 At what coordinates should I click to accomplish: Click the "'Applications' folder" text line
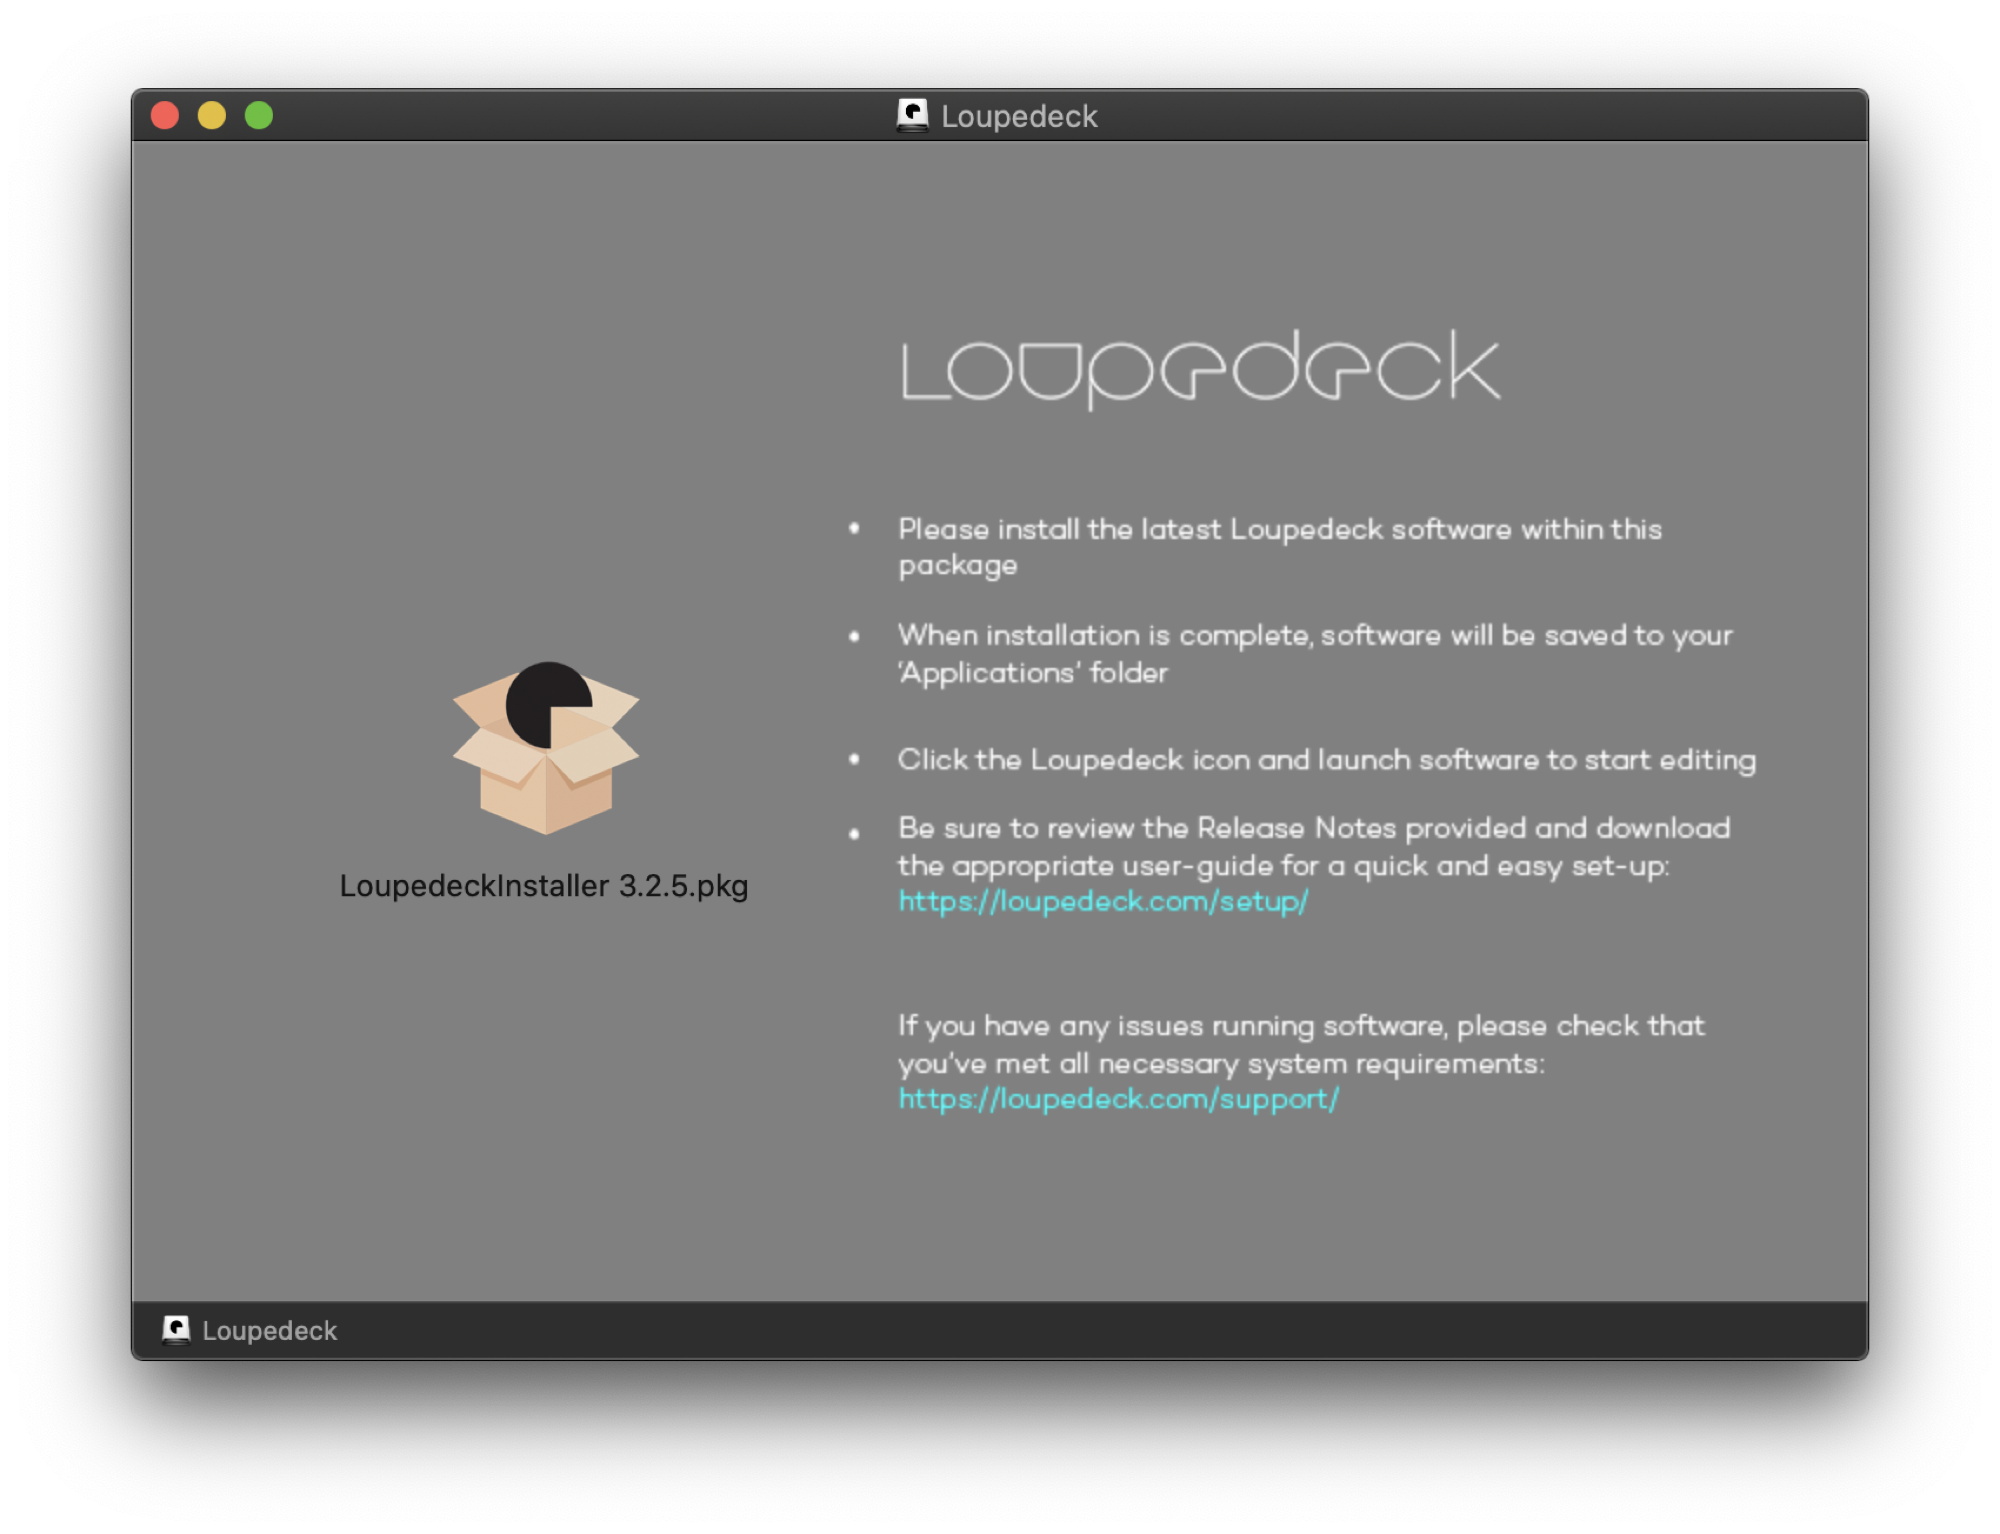point(1032,673)
